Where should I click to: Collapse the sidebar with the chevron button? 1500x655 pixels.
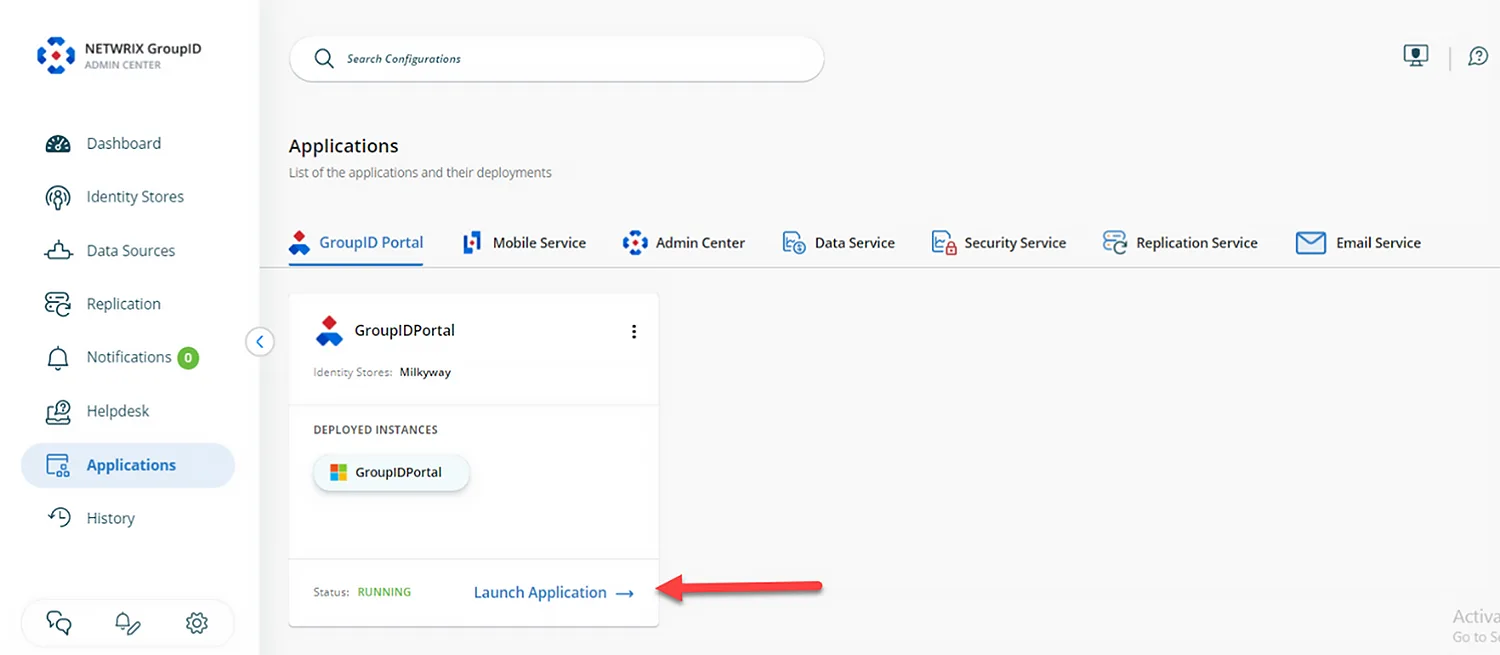click(x=260, y=342)
